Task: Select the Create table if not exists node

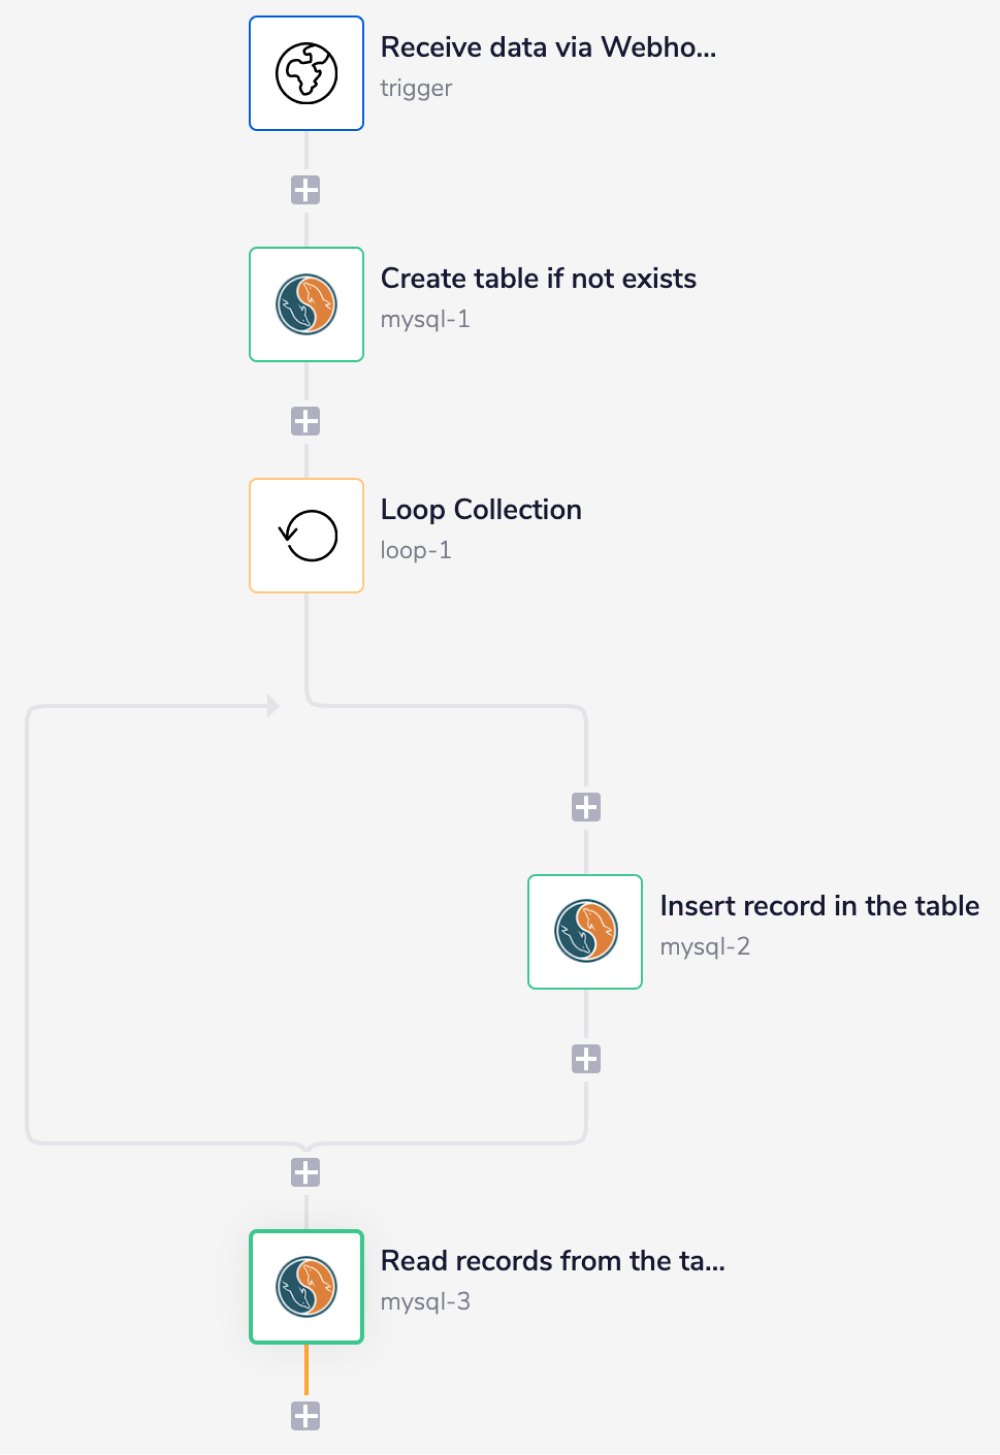Action: coord(306,304)
